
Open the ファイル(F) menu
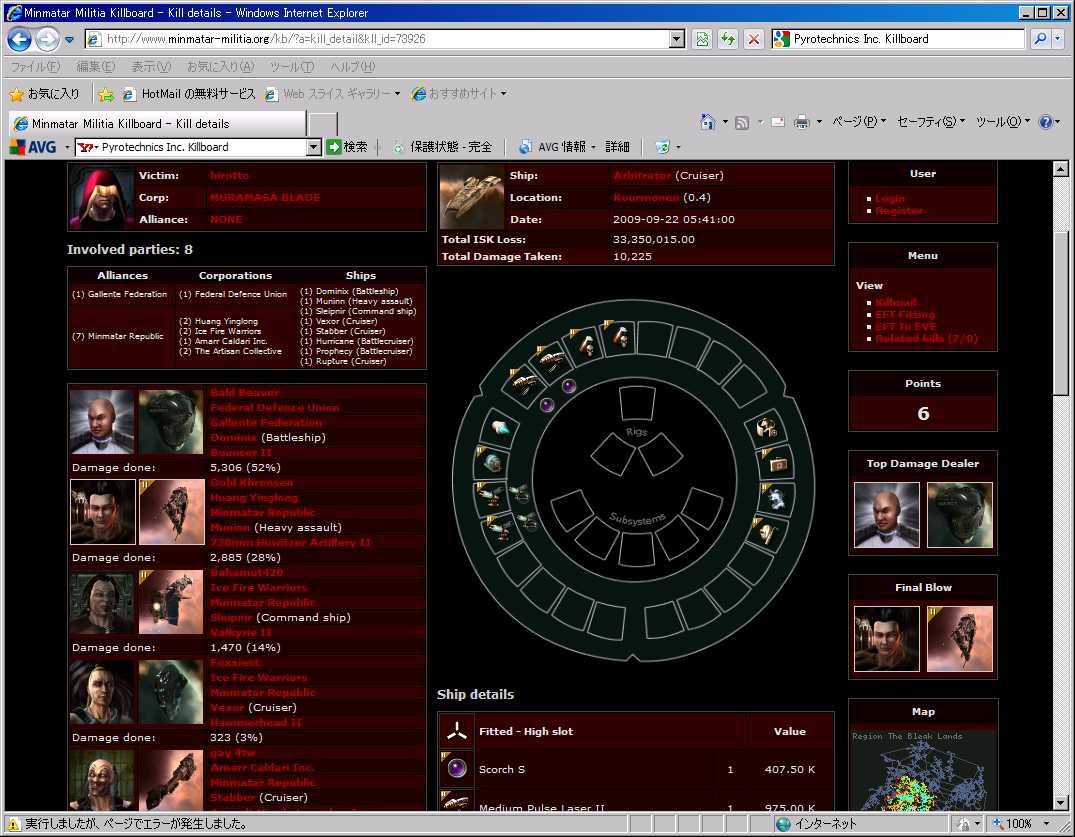pyautogui.click(x=35, y=66)
